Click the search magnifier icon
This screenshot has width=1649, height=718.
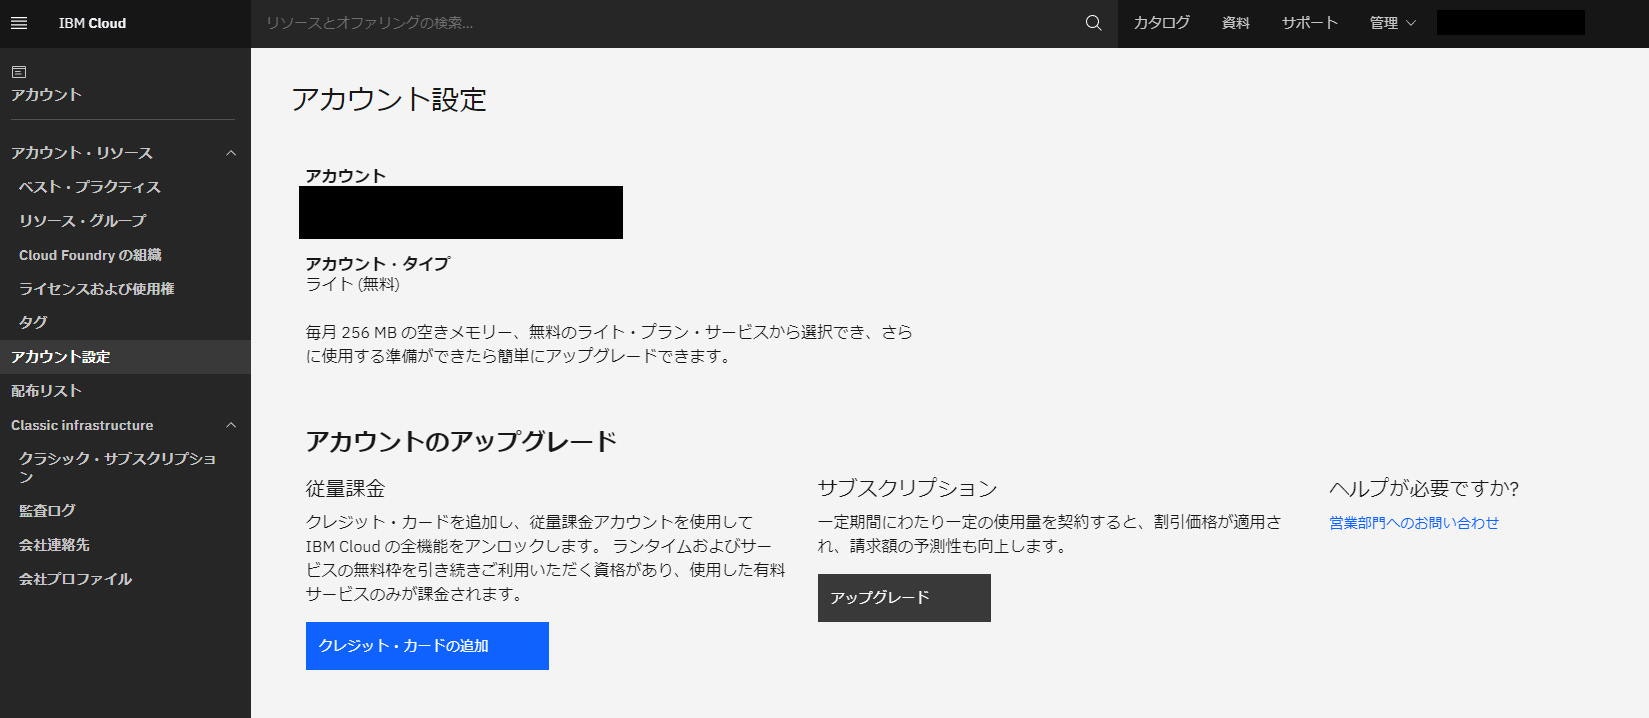pyautogui.click(x=1093, y=23)
